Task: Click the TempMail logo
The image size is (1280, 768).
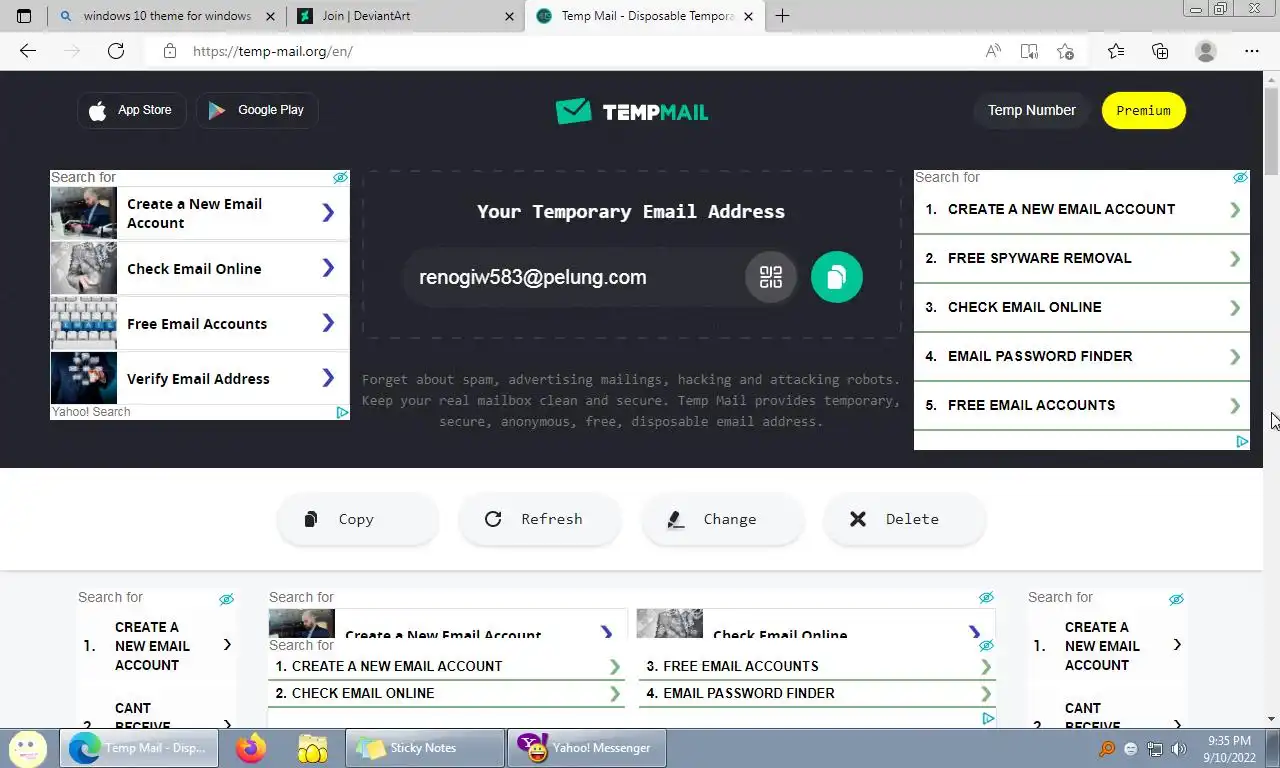Action: 632,111
